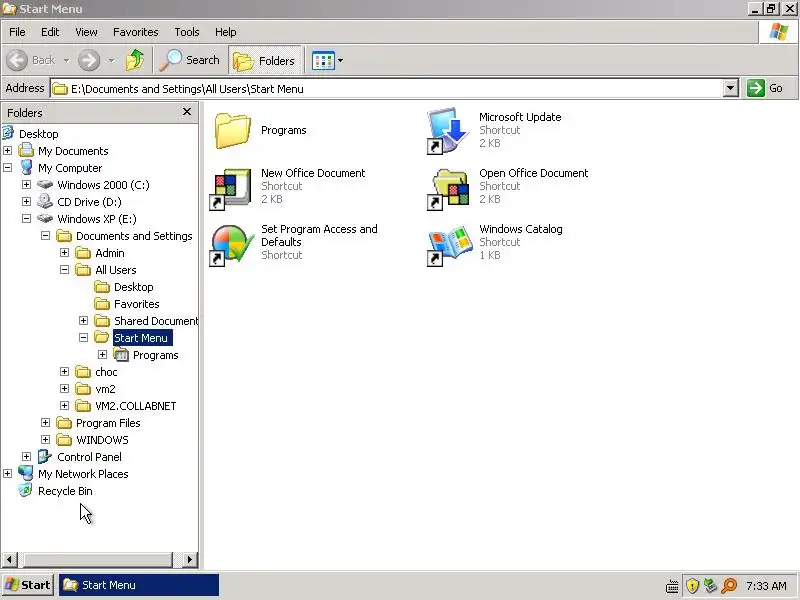The image size is (800, 600).
Task: Click the Go button
Action: 765,88
